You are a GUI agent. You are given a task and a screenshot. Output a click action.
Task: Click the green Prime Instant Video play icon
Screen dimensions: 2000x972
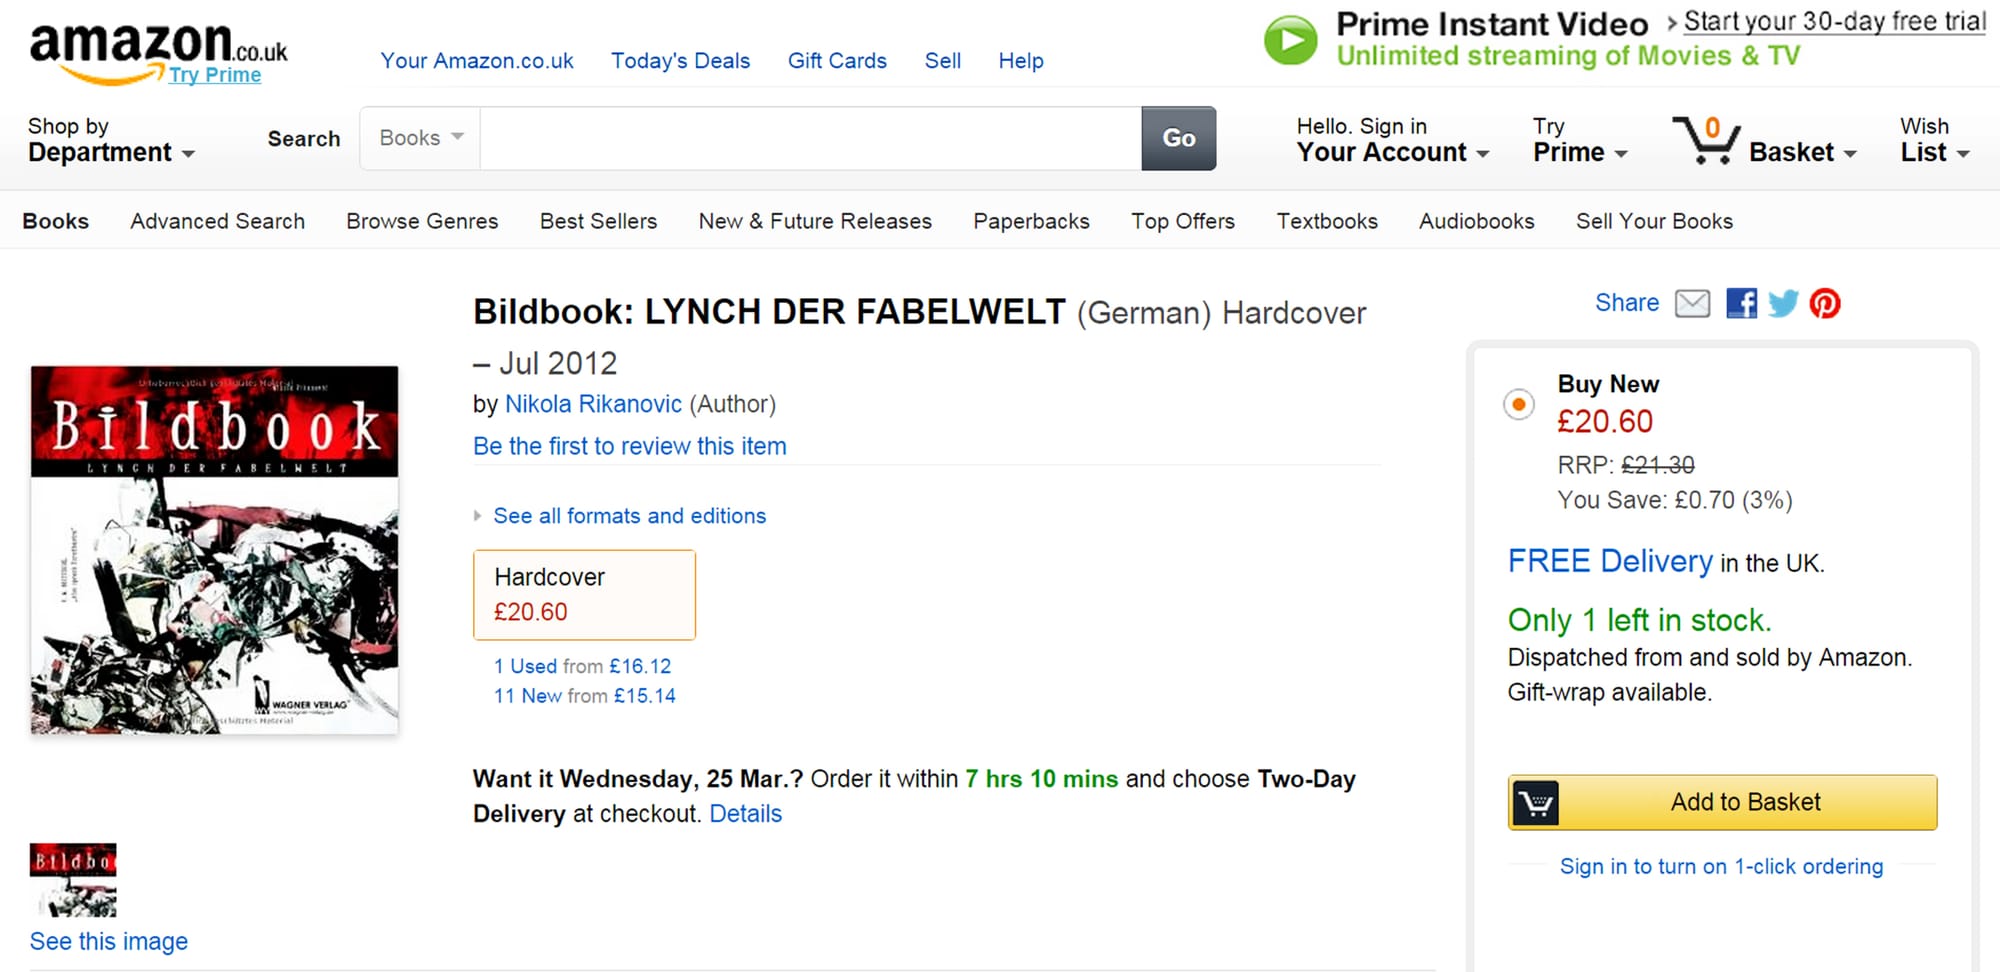1291,41
